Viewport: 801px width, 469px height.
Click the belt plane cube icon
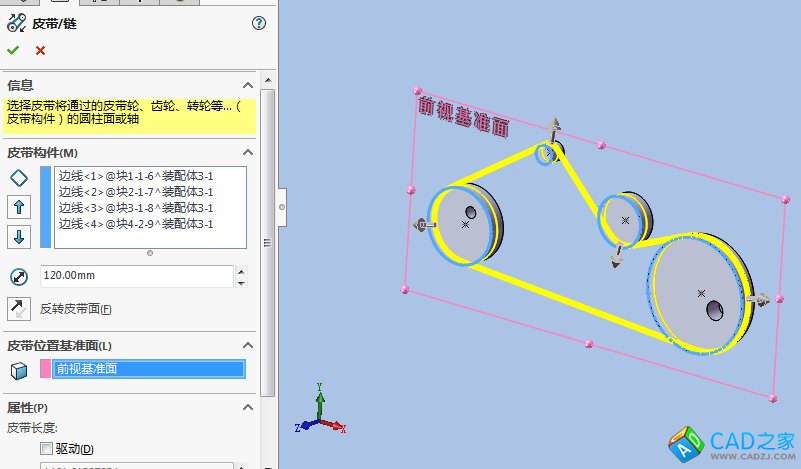click(19, 370)
